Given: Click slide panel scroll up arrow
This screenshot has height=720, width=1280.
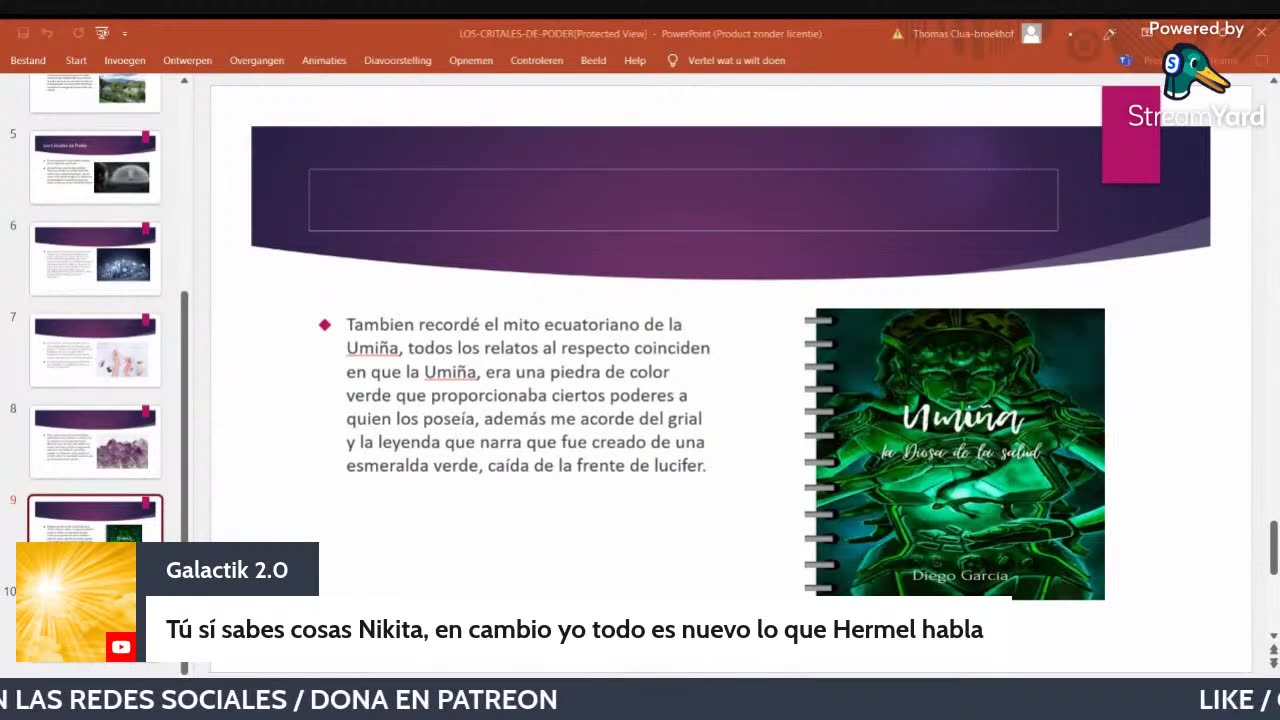Looking at the screenshot, I should click(x=184, y=80).
